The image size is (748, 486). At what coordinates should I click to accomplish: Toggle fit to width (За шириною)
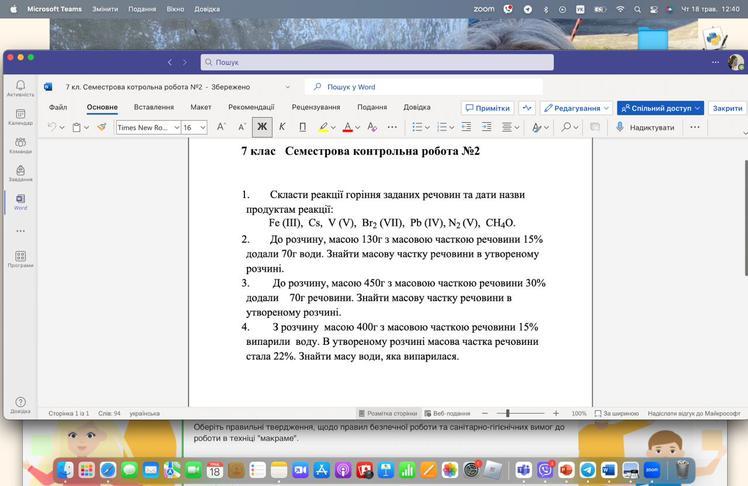(x=617, y=414)
